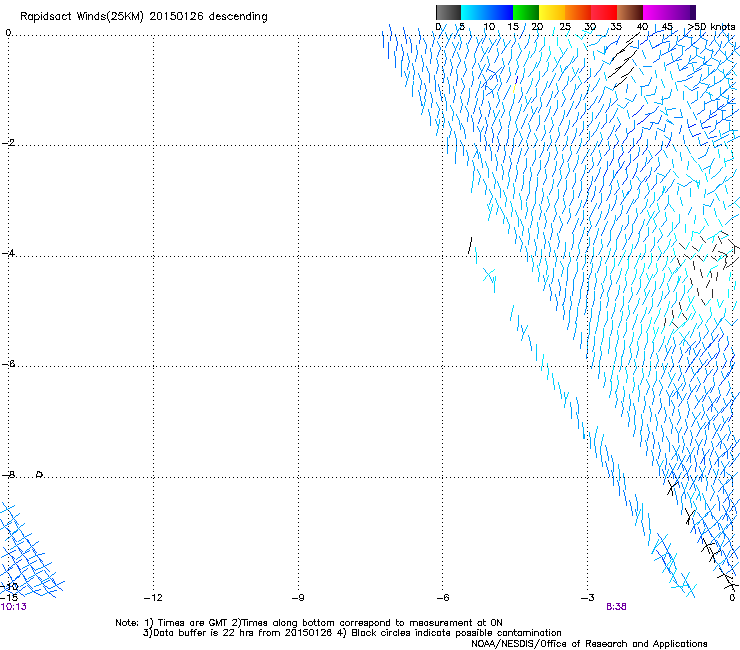740x650 pixels.
Task: Select the red 30–35 knots color segment
Action: 604,12
